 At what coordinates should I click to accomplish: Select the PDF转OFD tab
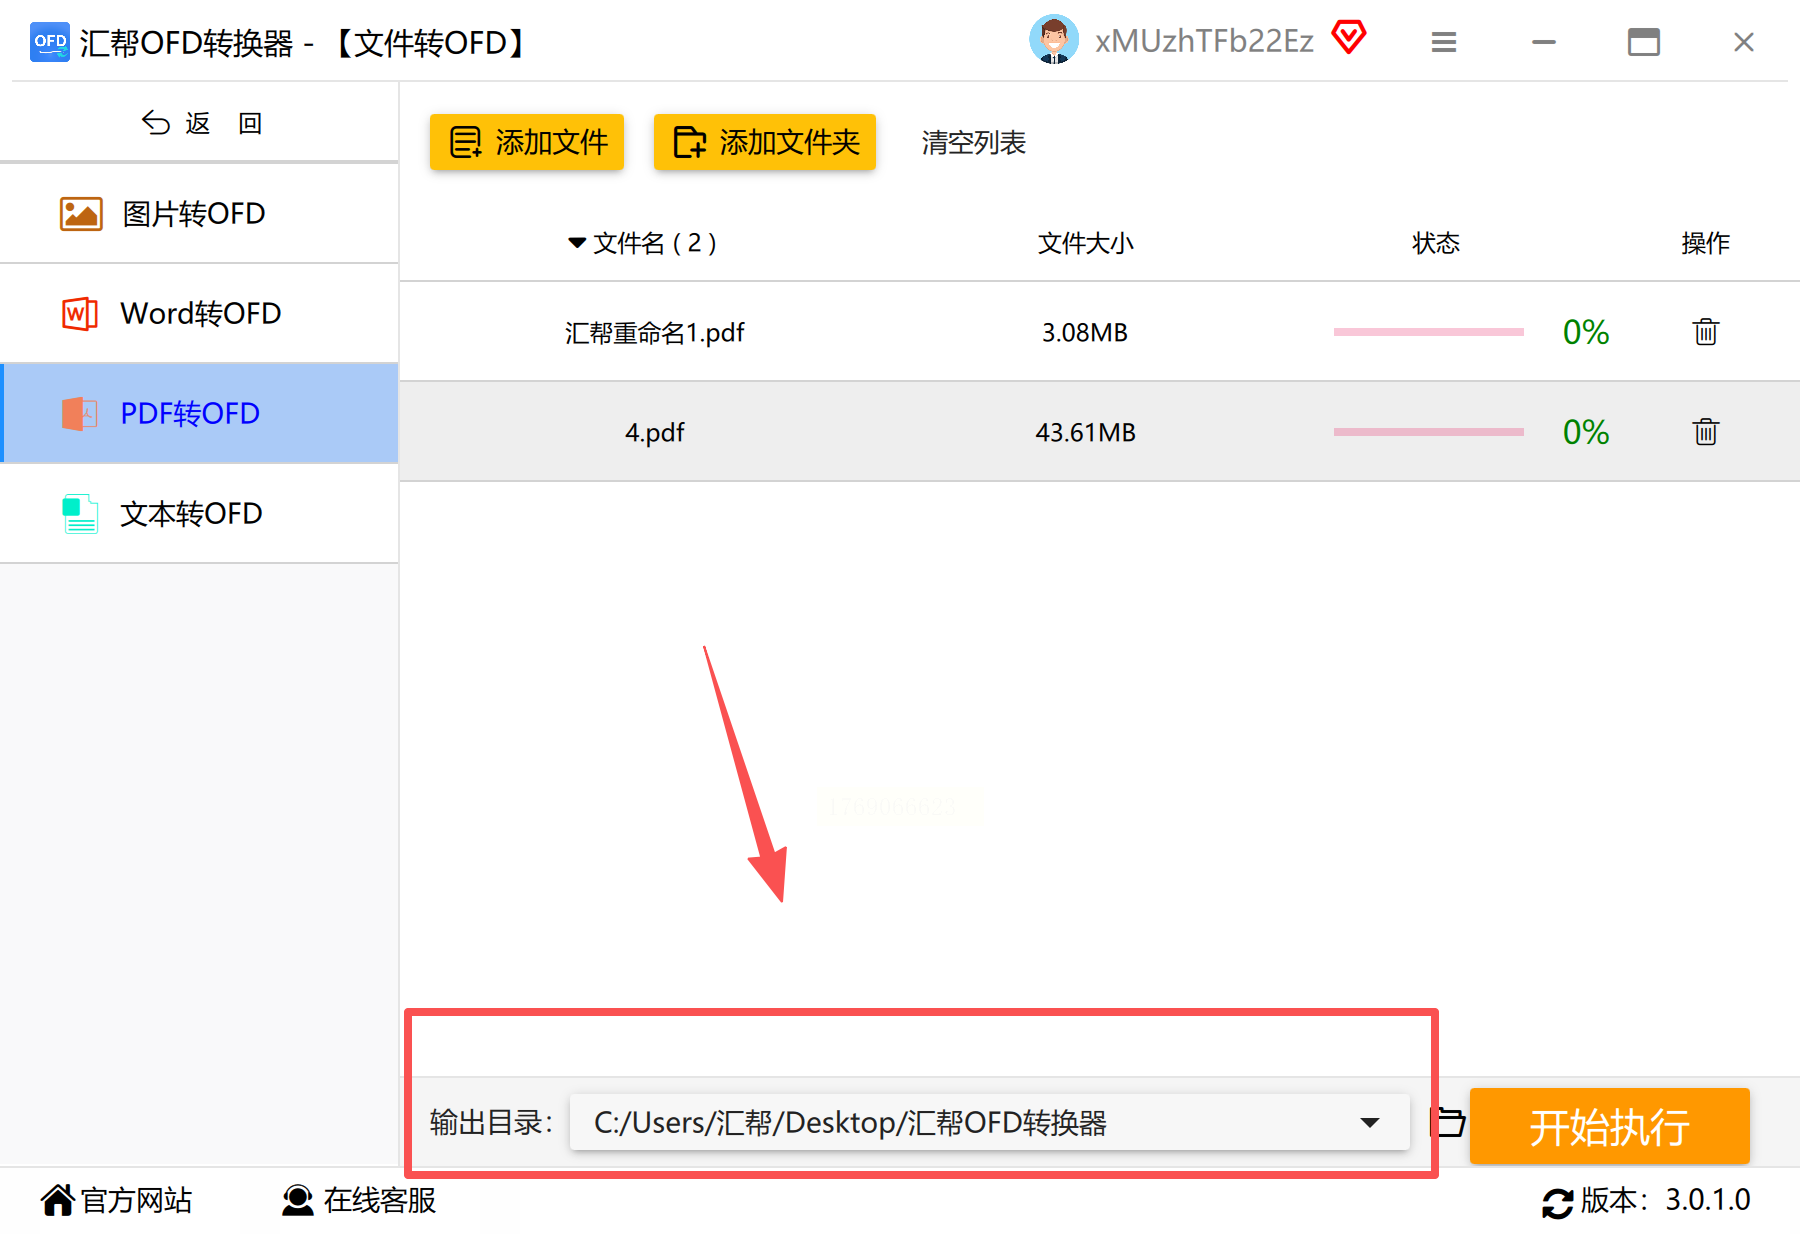(200, 414)
